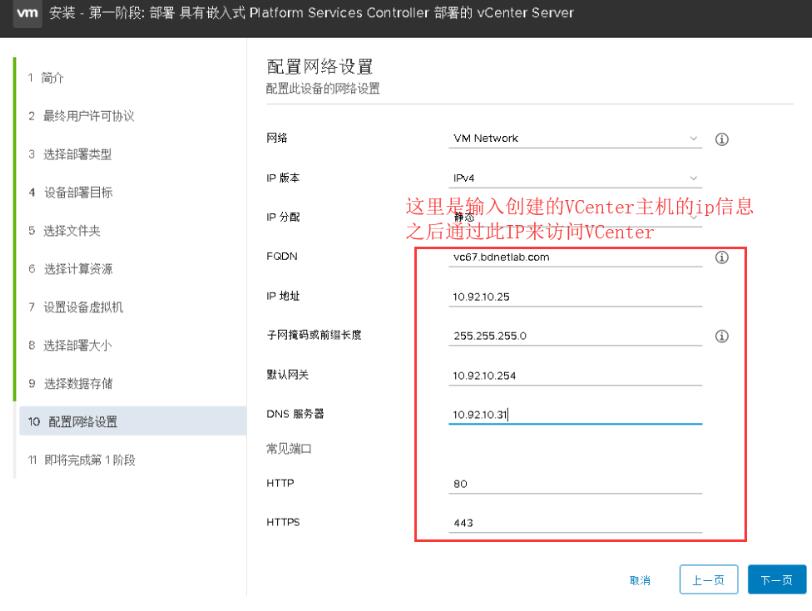
Task: Go to step 4 设备部署目标
Action: coord(70,193)
